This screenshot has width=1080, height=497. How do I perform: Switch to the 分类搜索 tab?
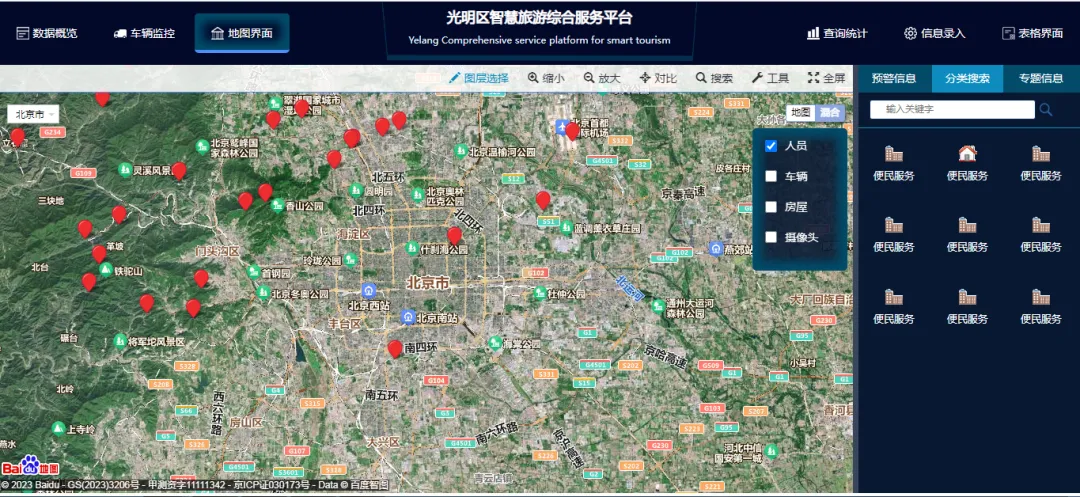click(x=968, y=78)
